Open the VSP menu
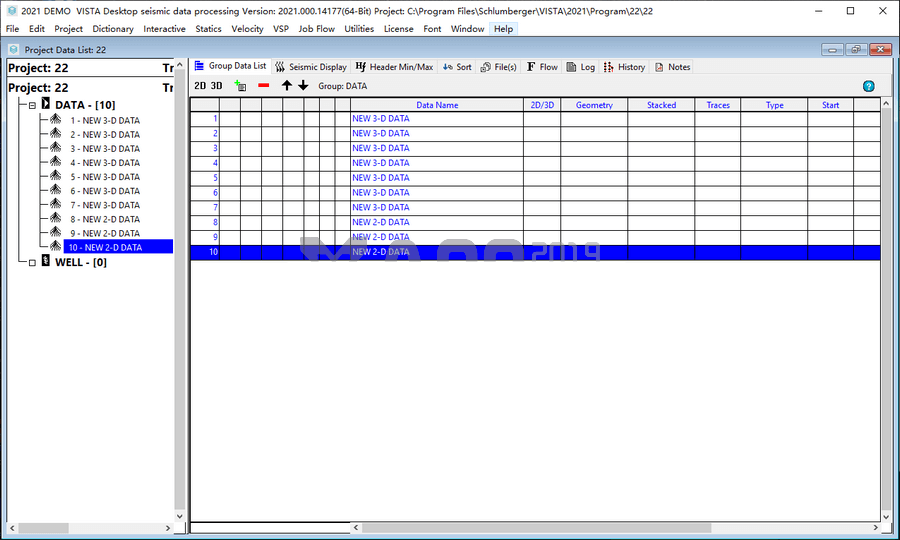The image size is (900, 540). 281,29
